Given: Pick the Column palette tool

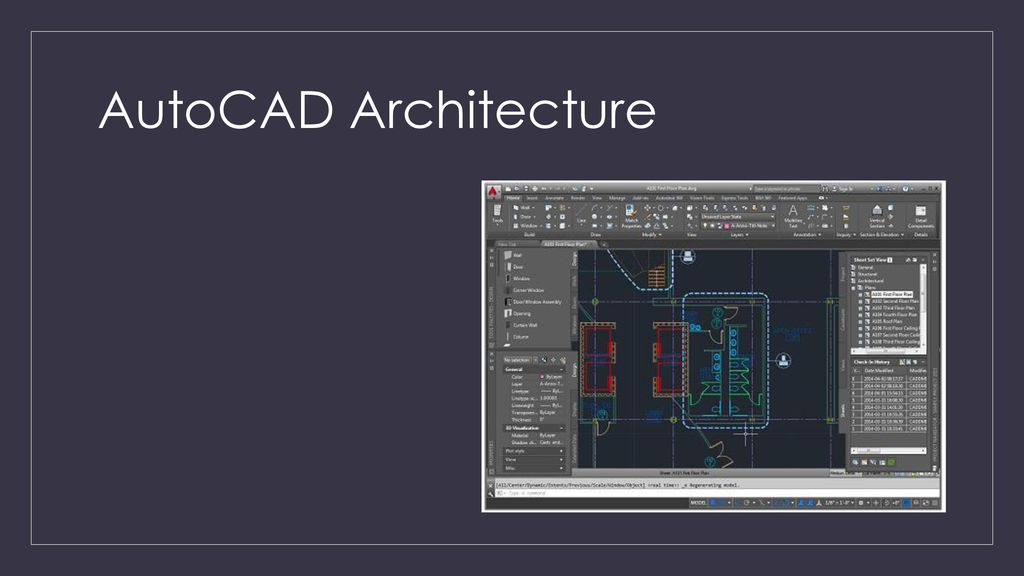Looking at the screenshot, I should tap(517, 337).
